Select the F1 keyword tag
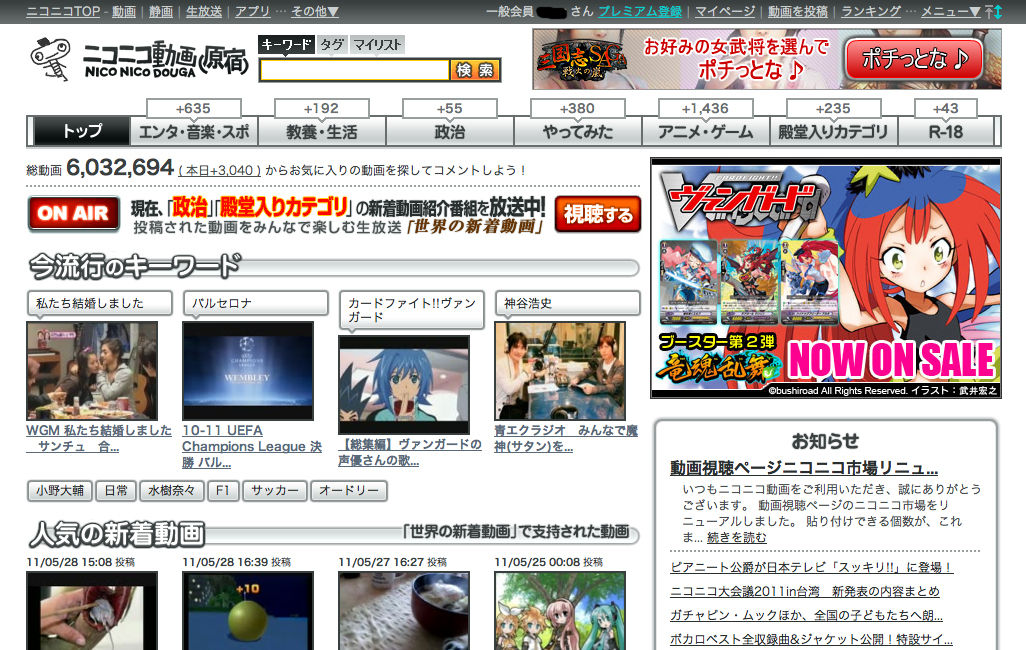This screenshot has width=1026, height=650. tap(223, 490)
